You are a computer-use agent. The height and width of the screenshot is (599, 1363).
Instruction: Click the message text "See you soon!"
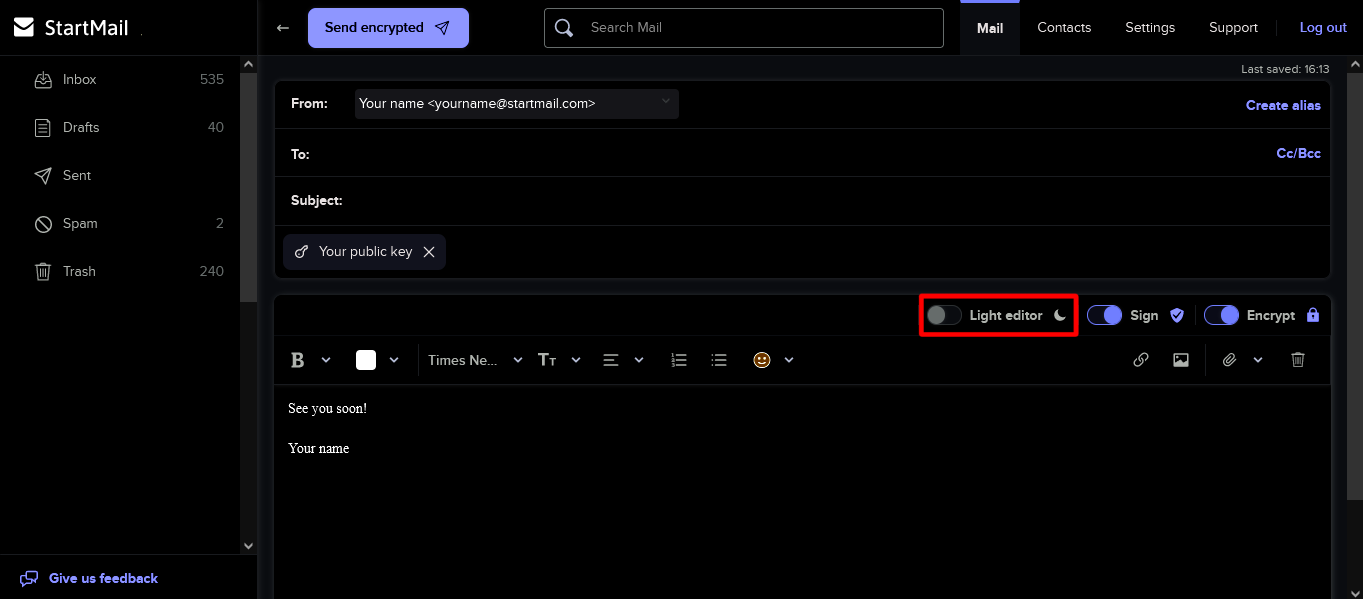(x=327, y=409)
